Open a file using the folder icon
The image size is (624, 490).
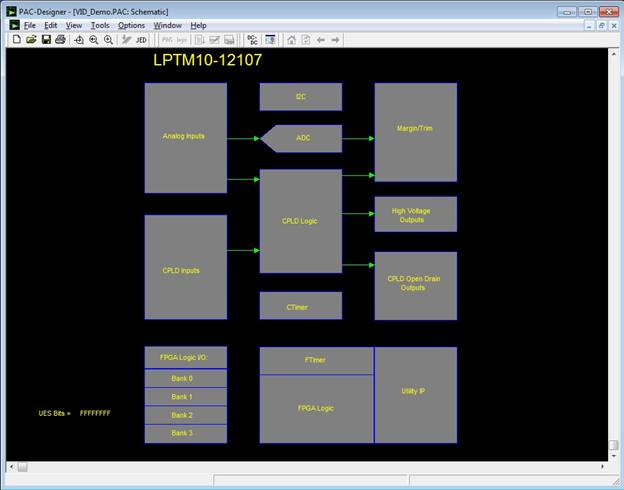[31, 39]
